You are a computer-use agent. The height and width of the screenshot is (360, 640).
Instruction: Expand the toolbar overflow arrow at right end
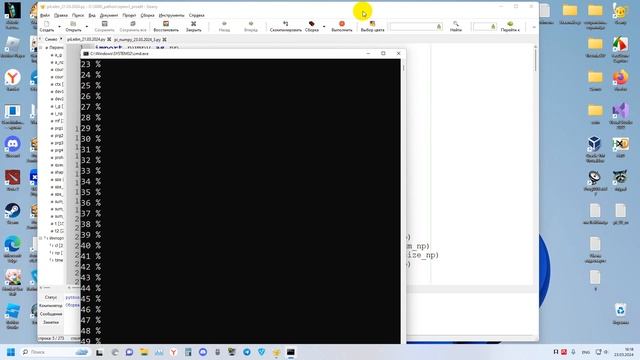(x=534, y=27)
